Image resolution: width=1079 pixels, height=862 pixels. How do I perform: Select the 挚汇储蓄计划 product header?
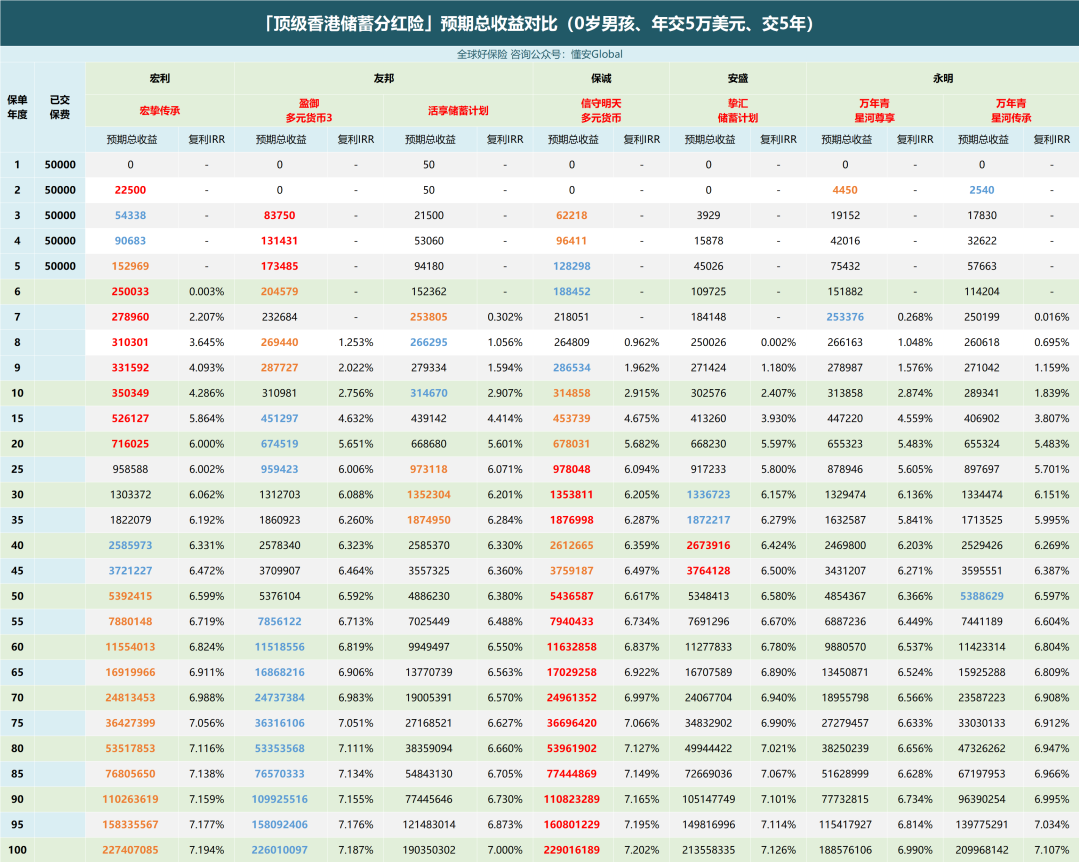(x=738, y=110)
